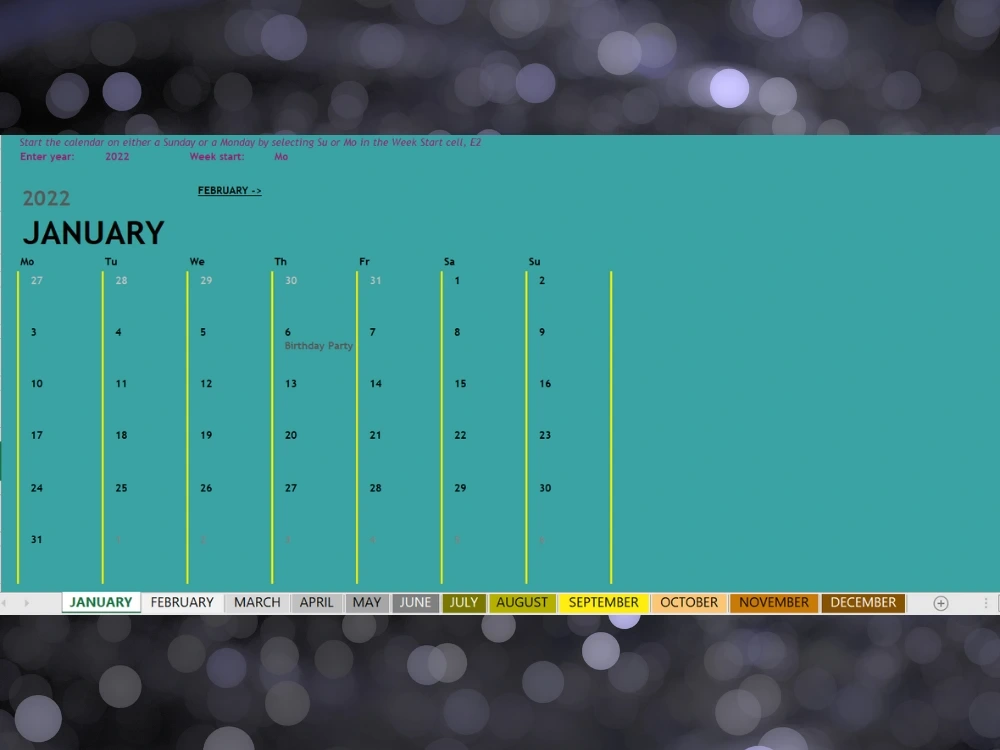The width and height of the screenshot is (1000, 750).
Task: Select date cell 22
Action: point(460,435)
